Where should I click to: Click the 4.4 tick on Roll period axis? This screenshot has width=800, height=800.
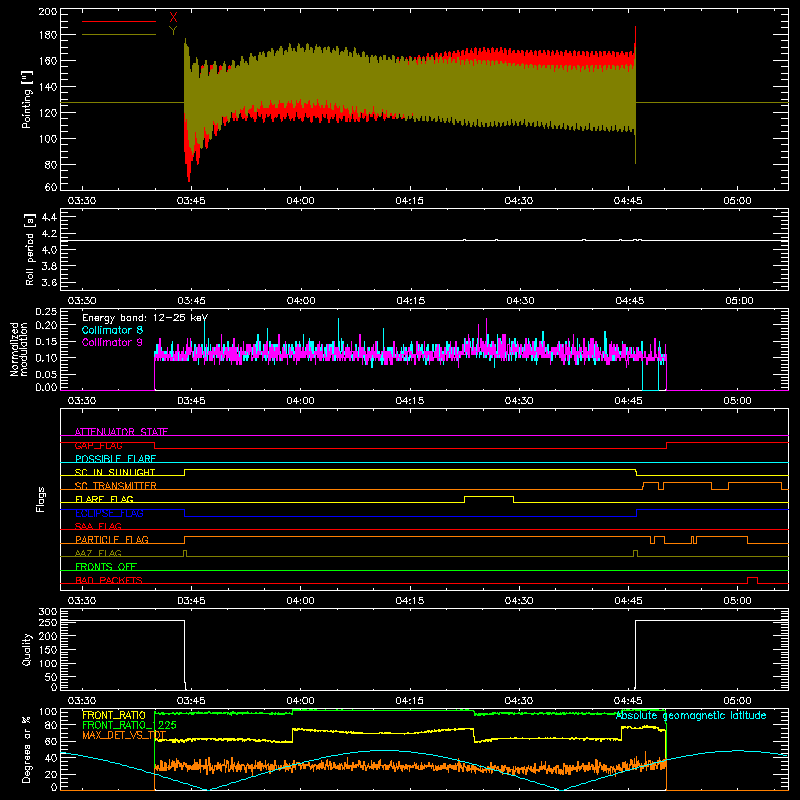point(49,217)
